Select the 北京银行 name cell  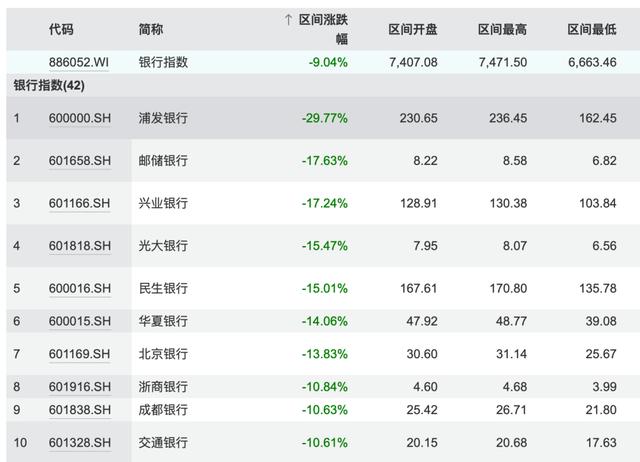[163, 354]
